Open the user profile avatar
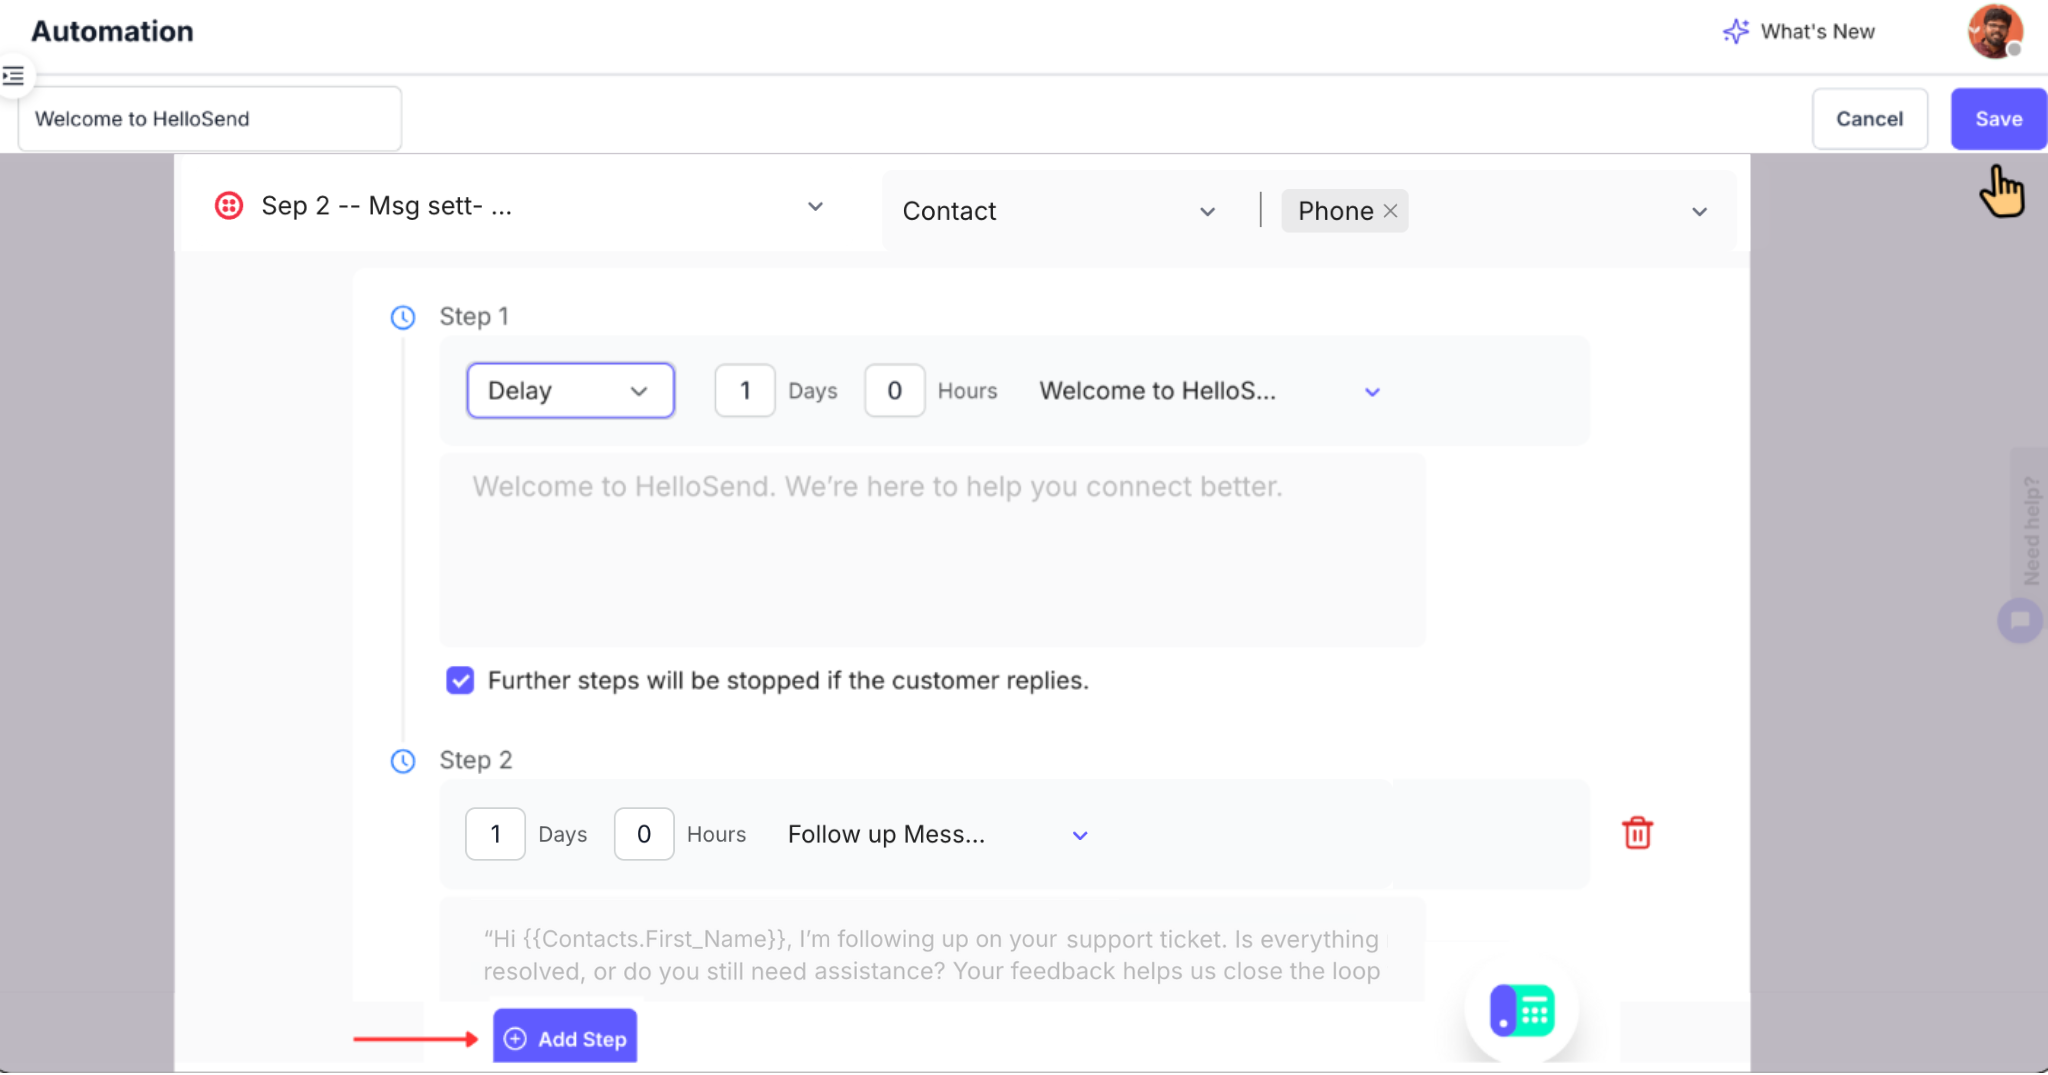 [x=1994, y=32]
